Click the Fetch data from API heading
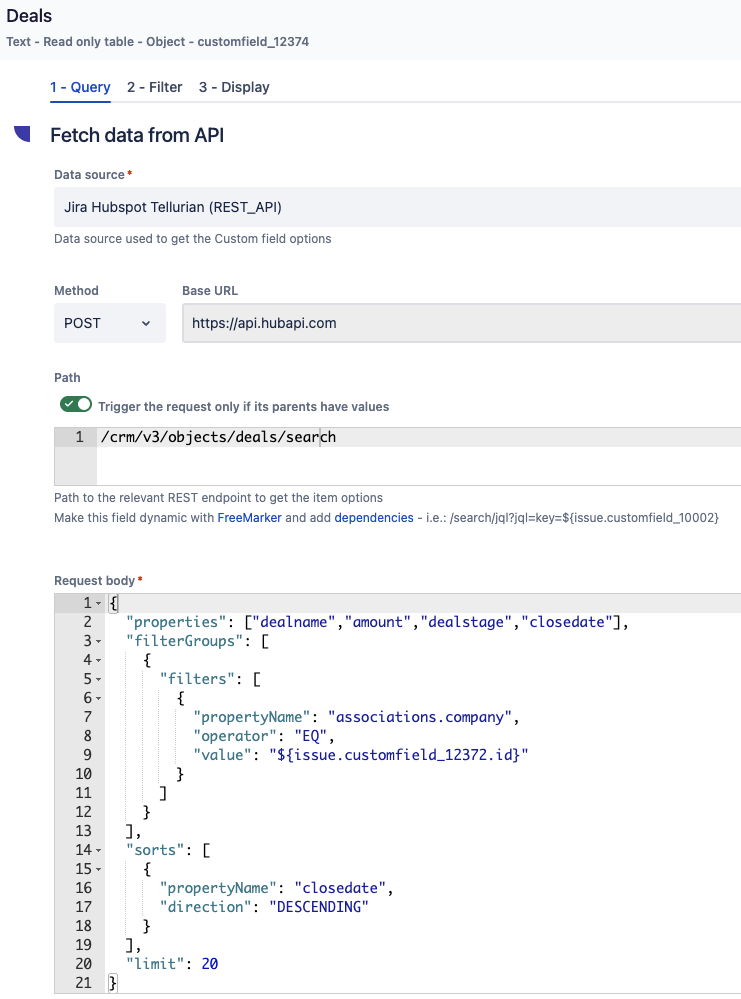741x999 pixels. 137,135
